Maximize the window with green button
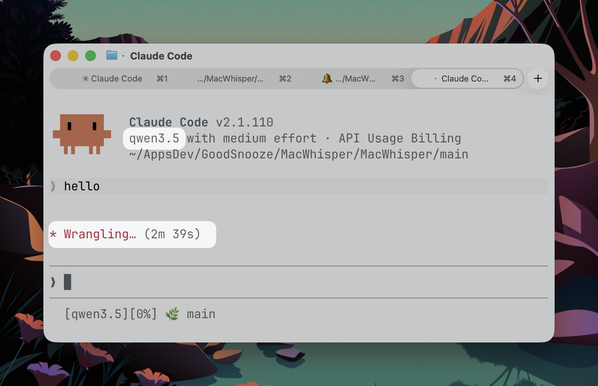 [x=90, y=56]
